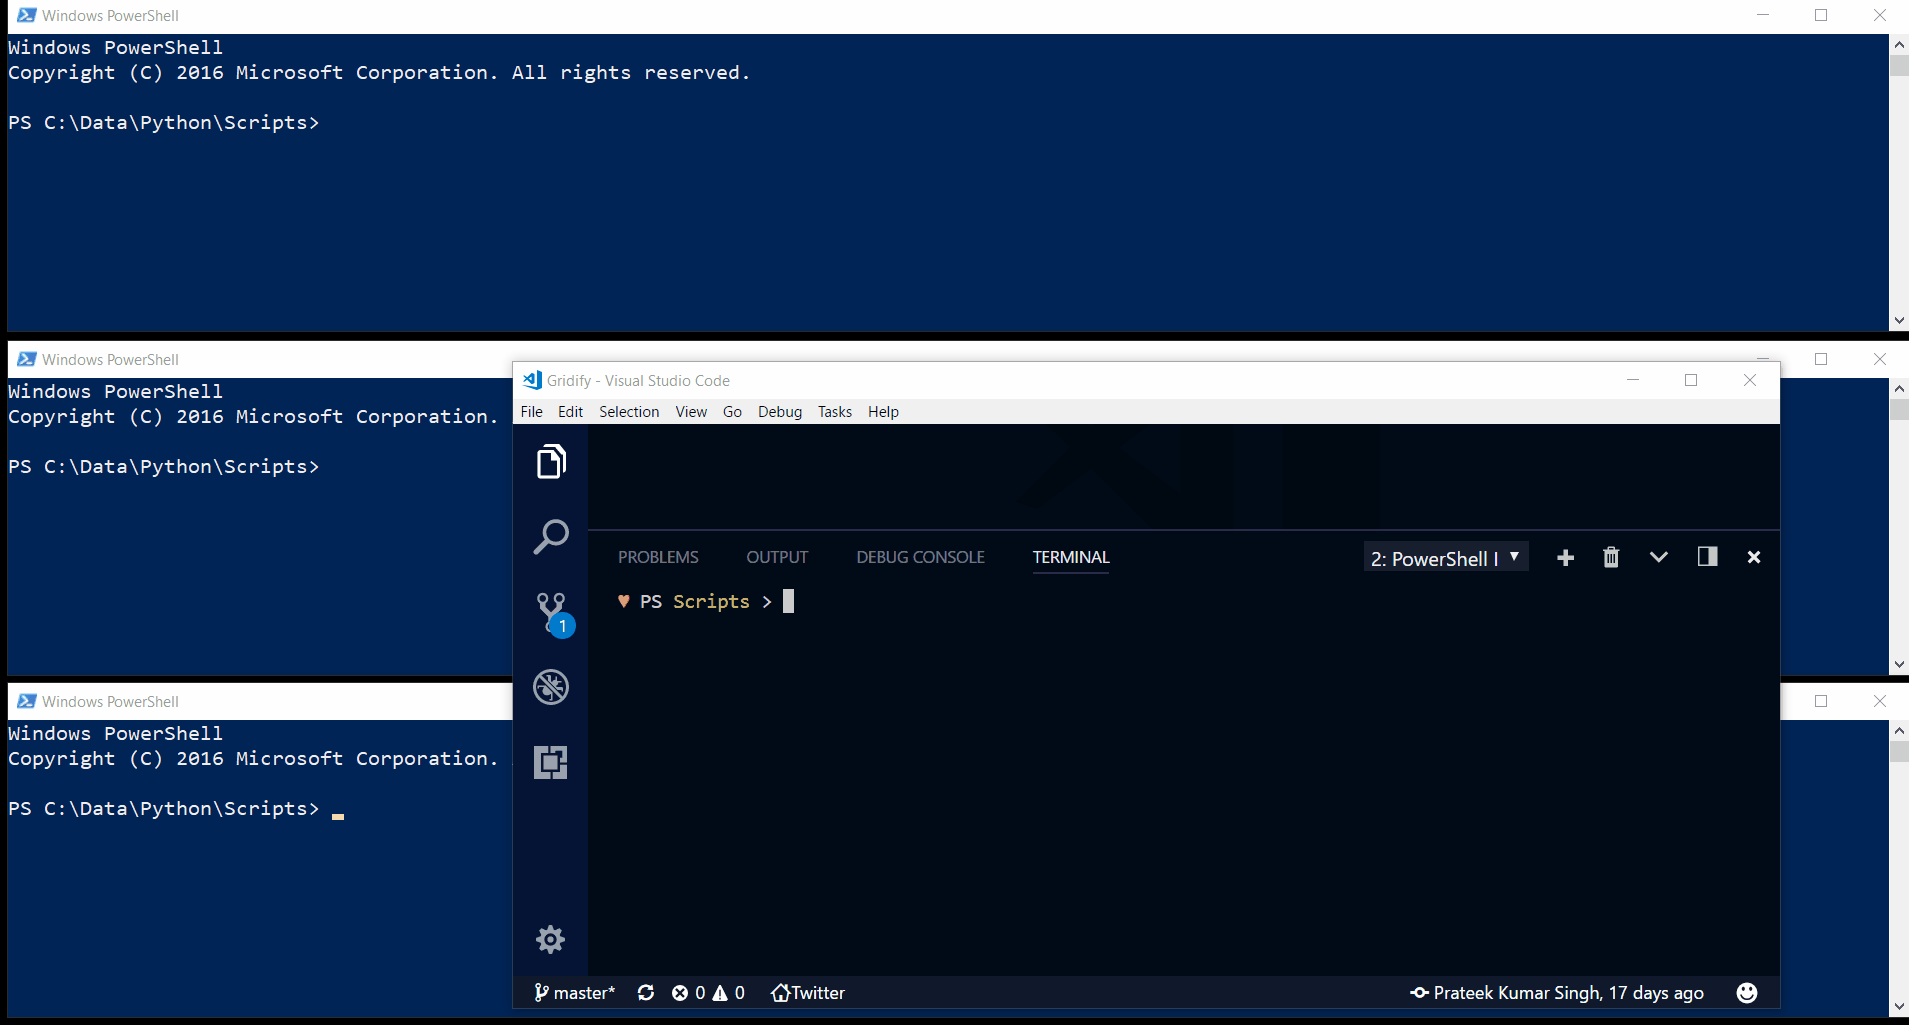
Task: Open the terminal selector '2: PowerShell I' dropdown
Action: coord(1446,558)
